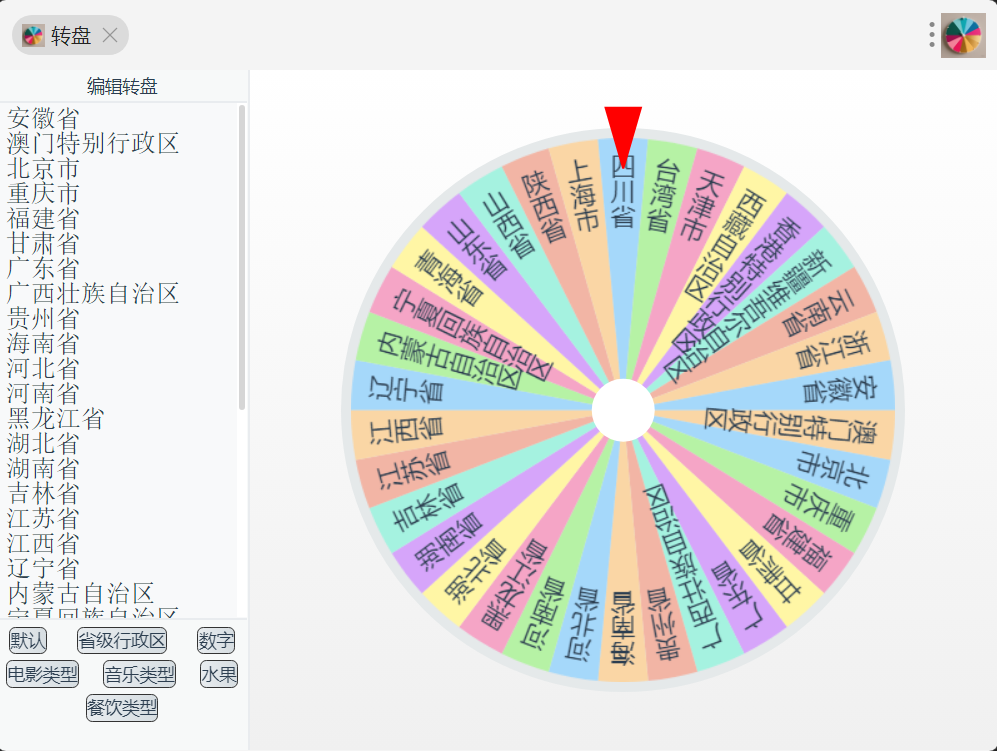Screen dimensions: 997x751
Task: Click the 编辑转盘 panel header
Action: [123, 86]
